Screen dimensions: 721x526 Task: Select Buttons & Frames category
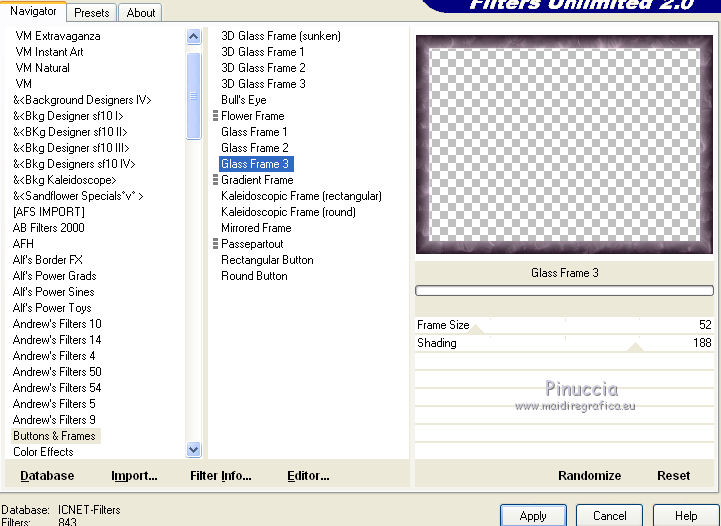tap(54, 436)
